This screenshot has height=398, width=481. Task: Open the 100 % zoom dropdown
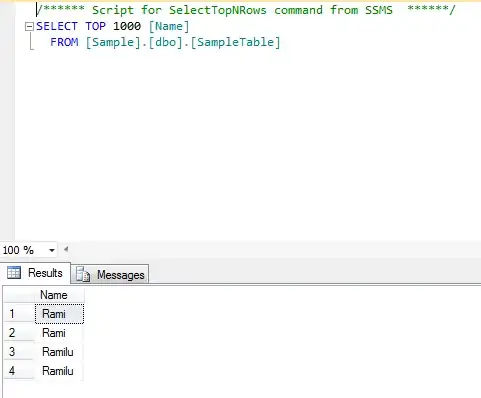tap(52, 250)
